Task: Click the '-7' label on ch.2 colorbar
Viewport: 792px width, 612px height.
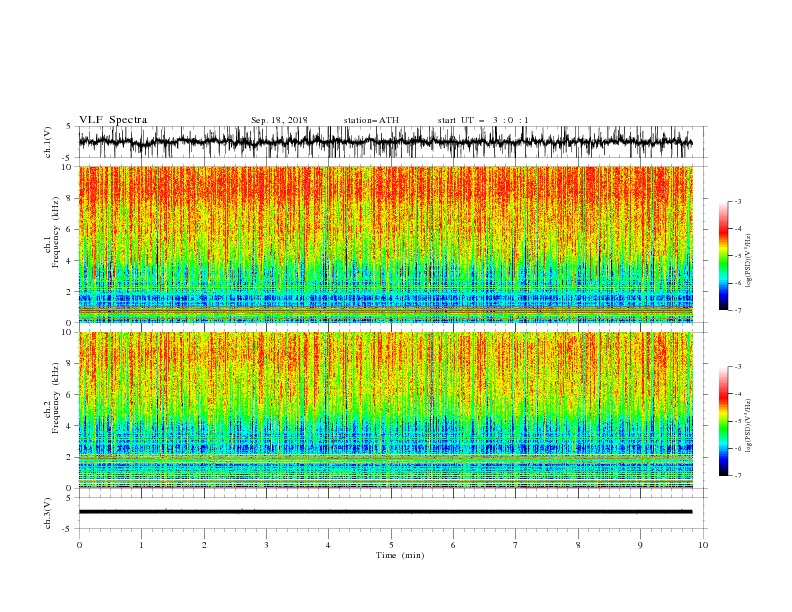Action: point(737,476)
